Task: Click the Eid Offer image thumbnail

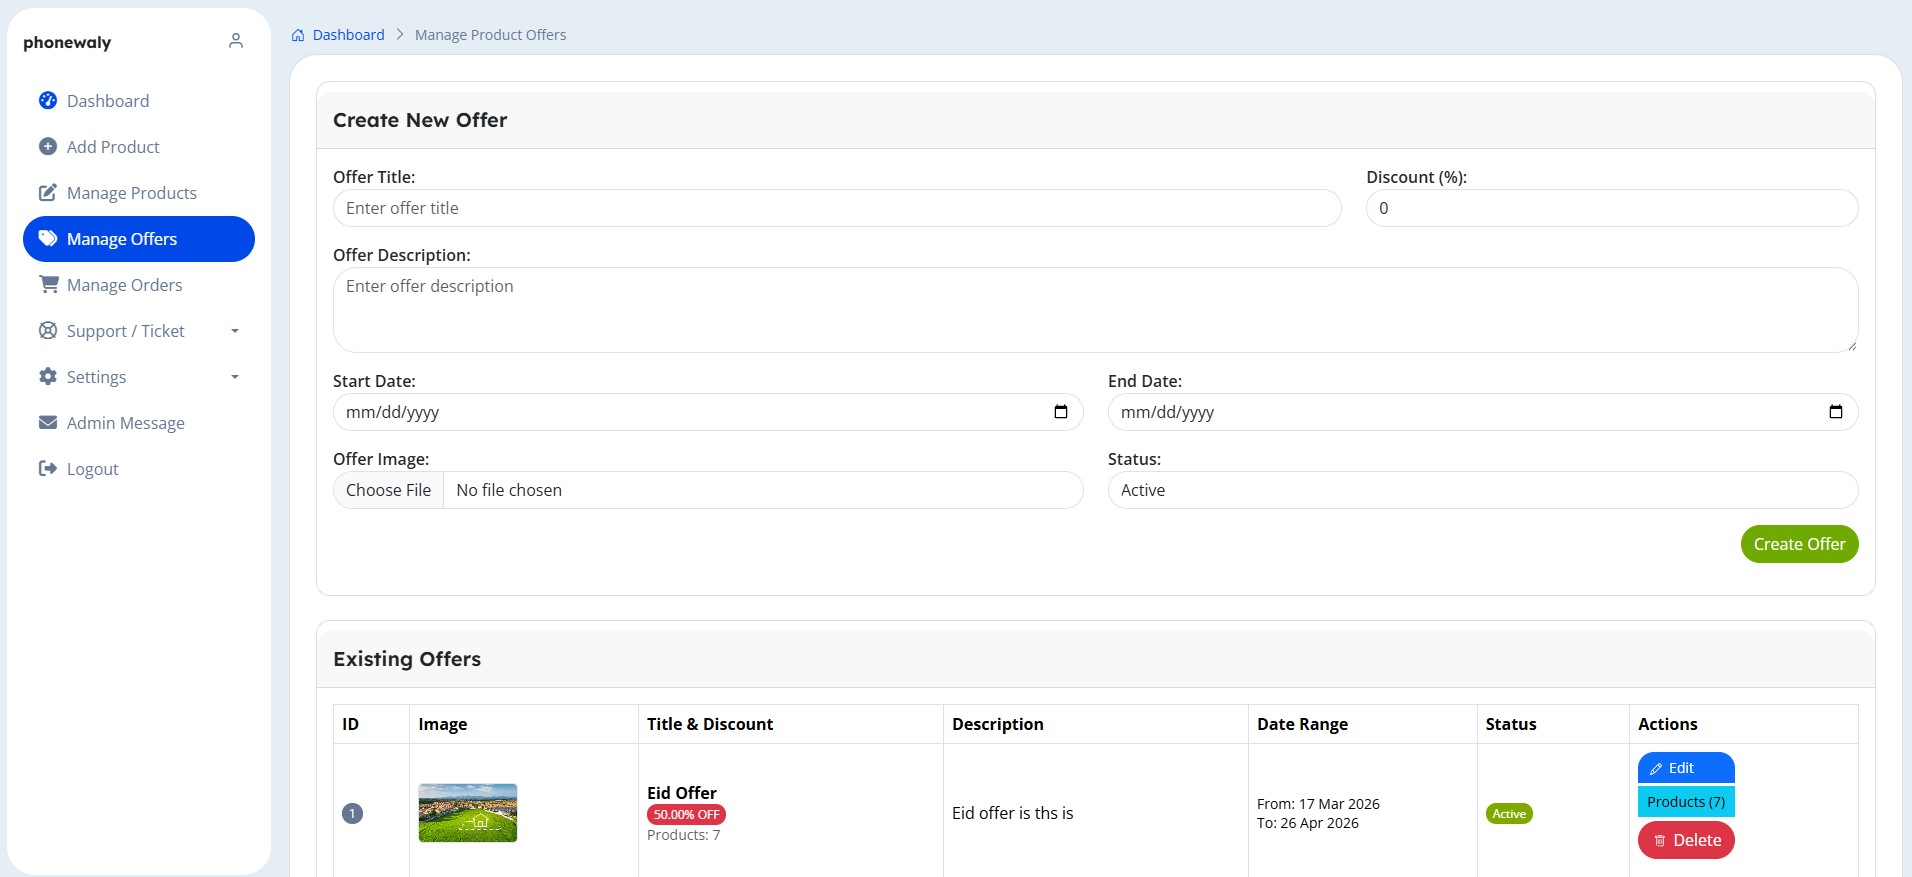Action: coord(468,813)
